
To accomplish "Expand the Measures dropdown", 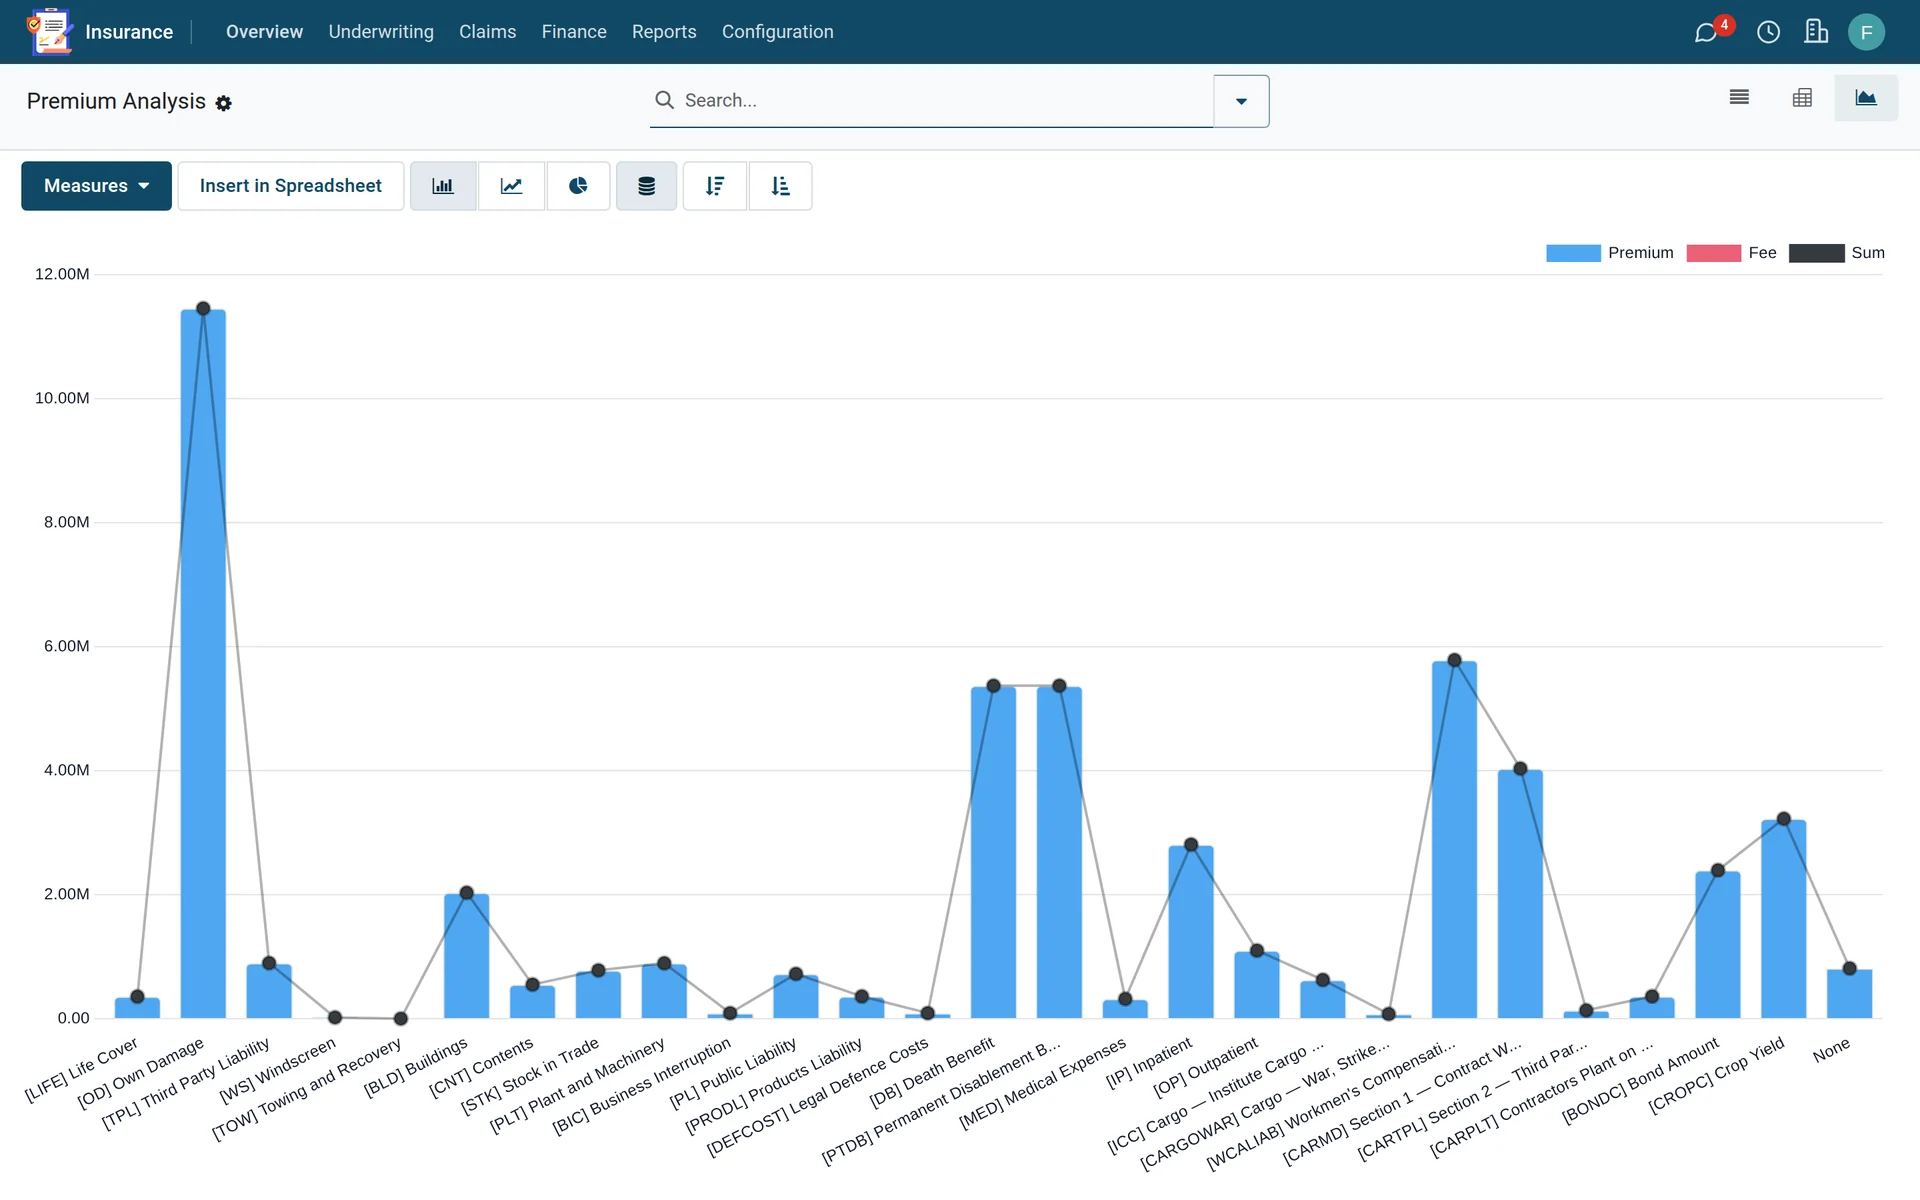I will (x=96, y=186).
